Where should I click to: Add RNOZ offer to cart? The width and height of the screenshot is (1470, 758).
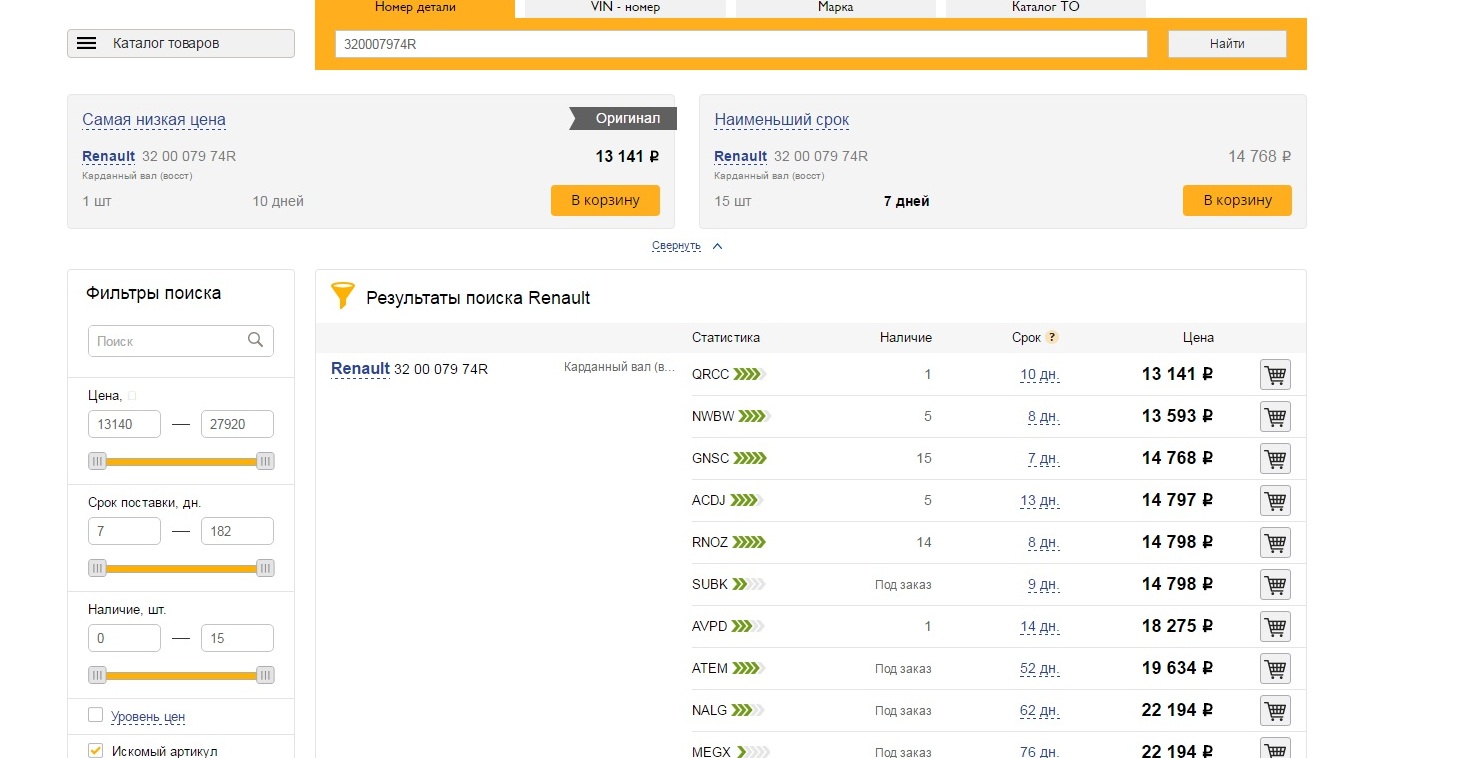[x=1275, y=543]
